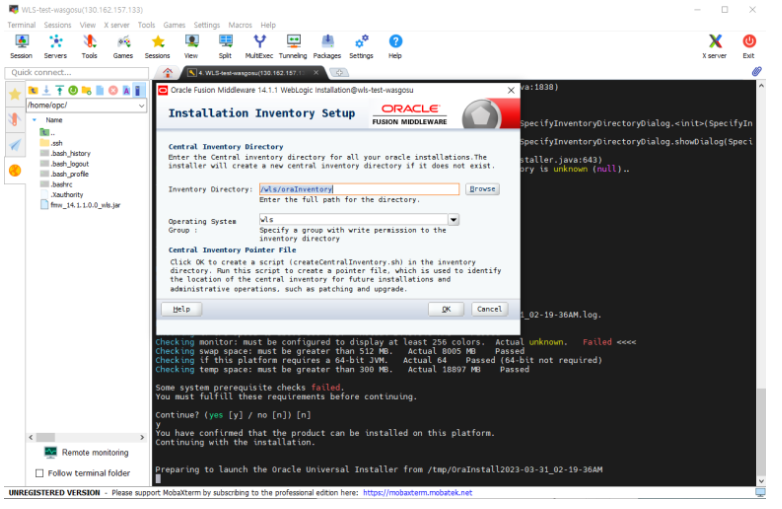
Task: Close the WLS-test-wasgosu terminal tab
Action: click(x=316, y=73)
